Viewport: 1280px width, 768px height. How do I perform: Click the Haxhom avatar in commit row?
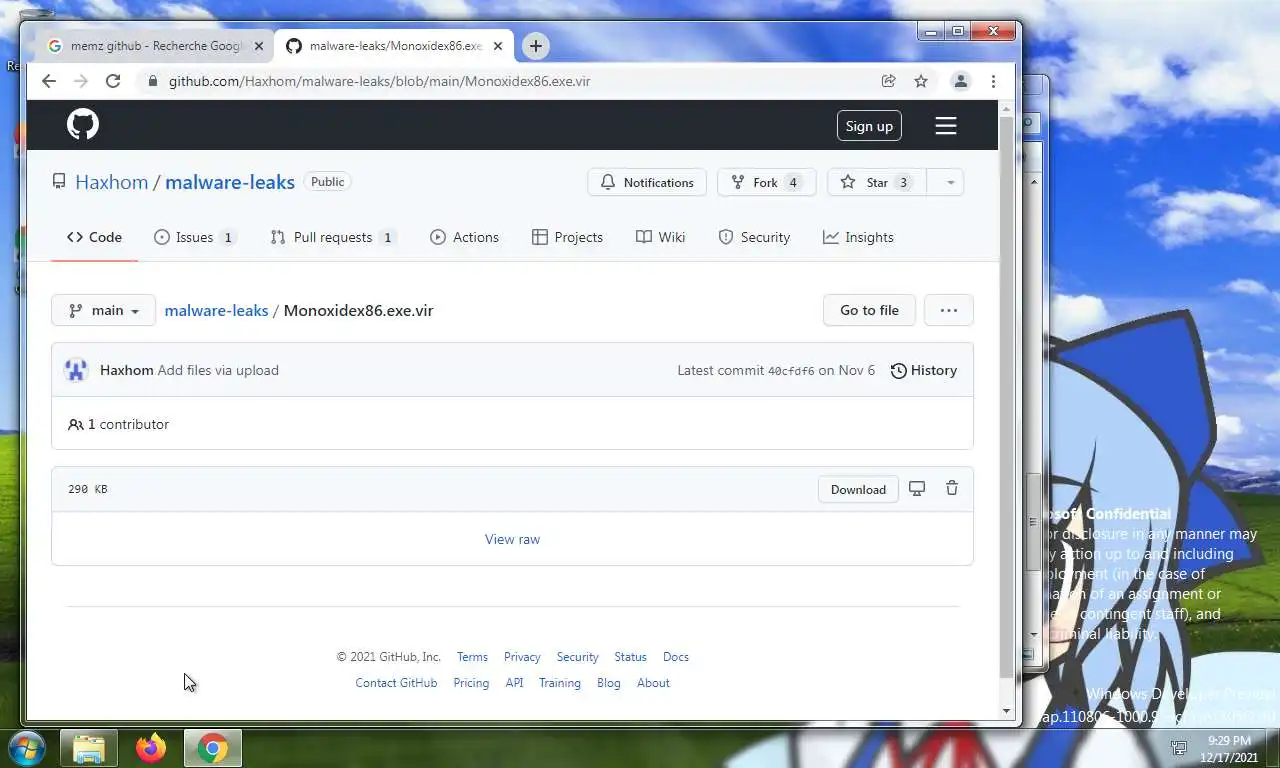[76, 370]
